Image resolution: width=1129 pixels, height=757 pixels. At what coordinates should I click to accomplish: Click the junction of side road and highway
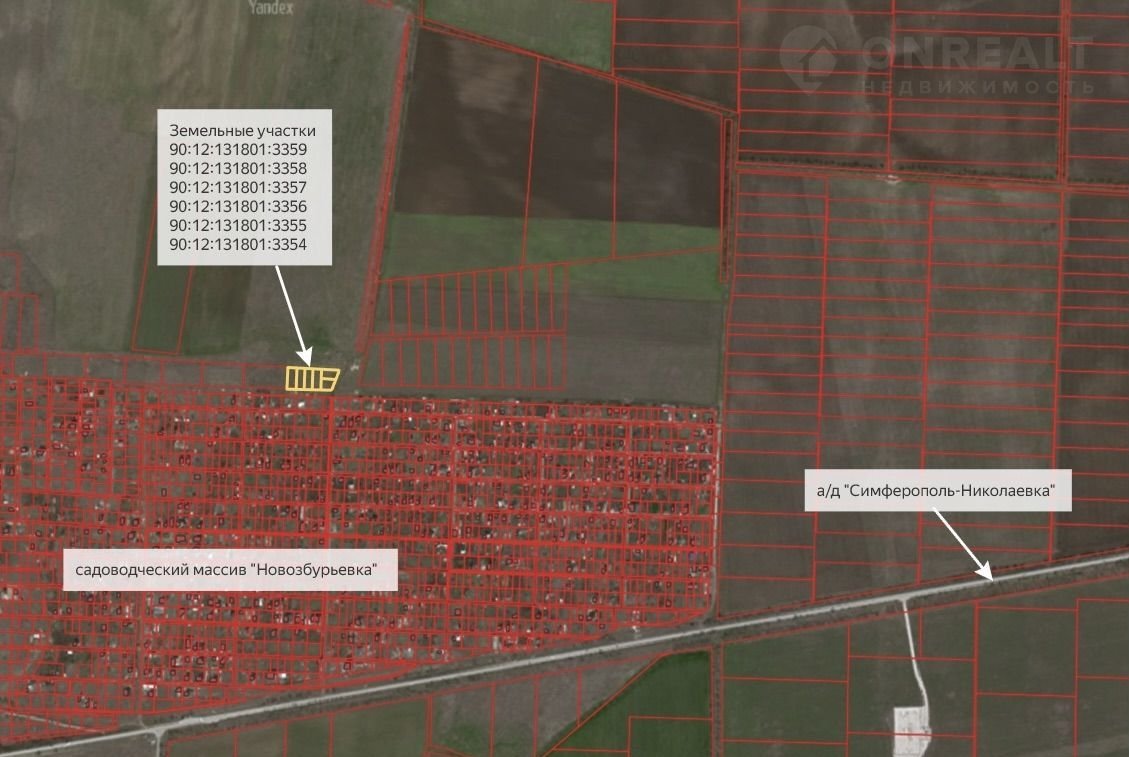point(904,597)
